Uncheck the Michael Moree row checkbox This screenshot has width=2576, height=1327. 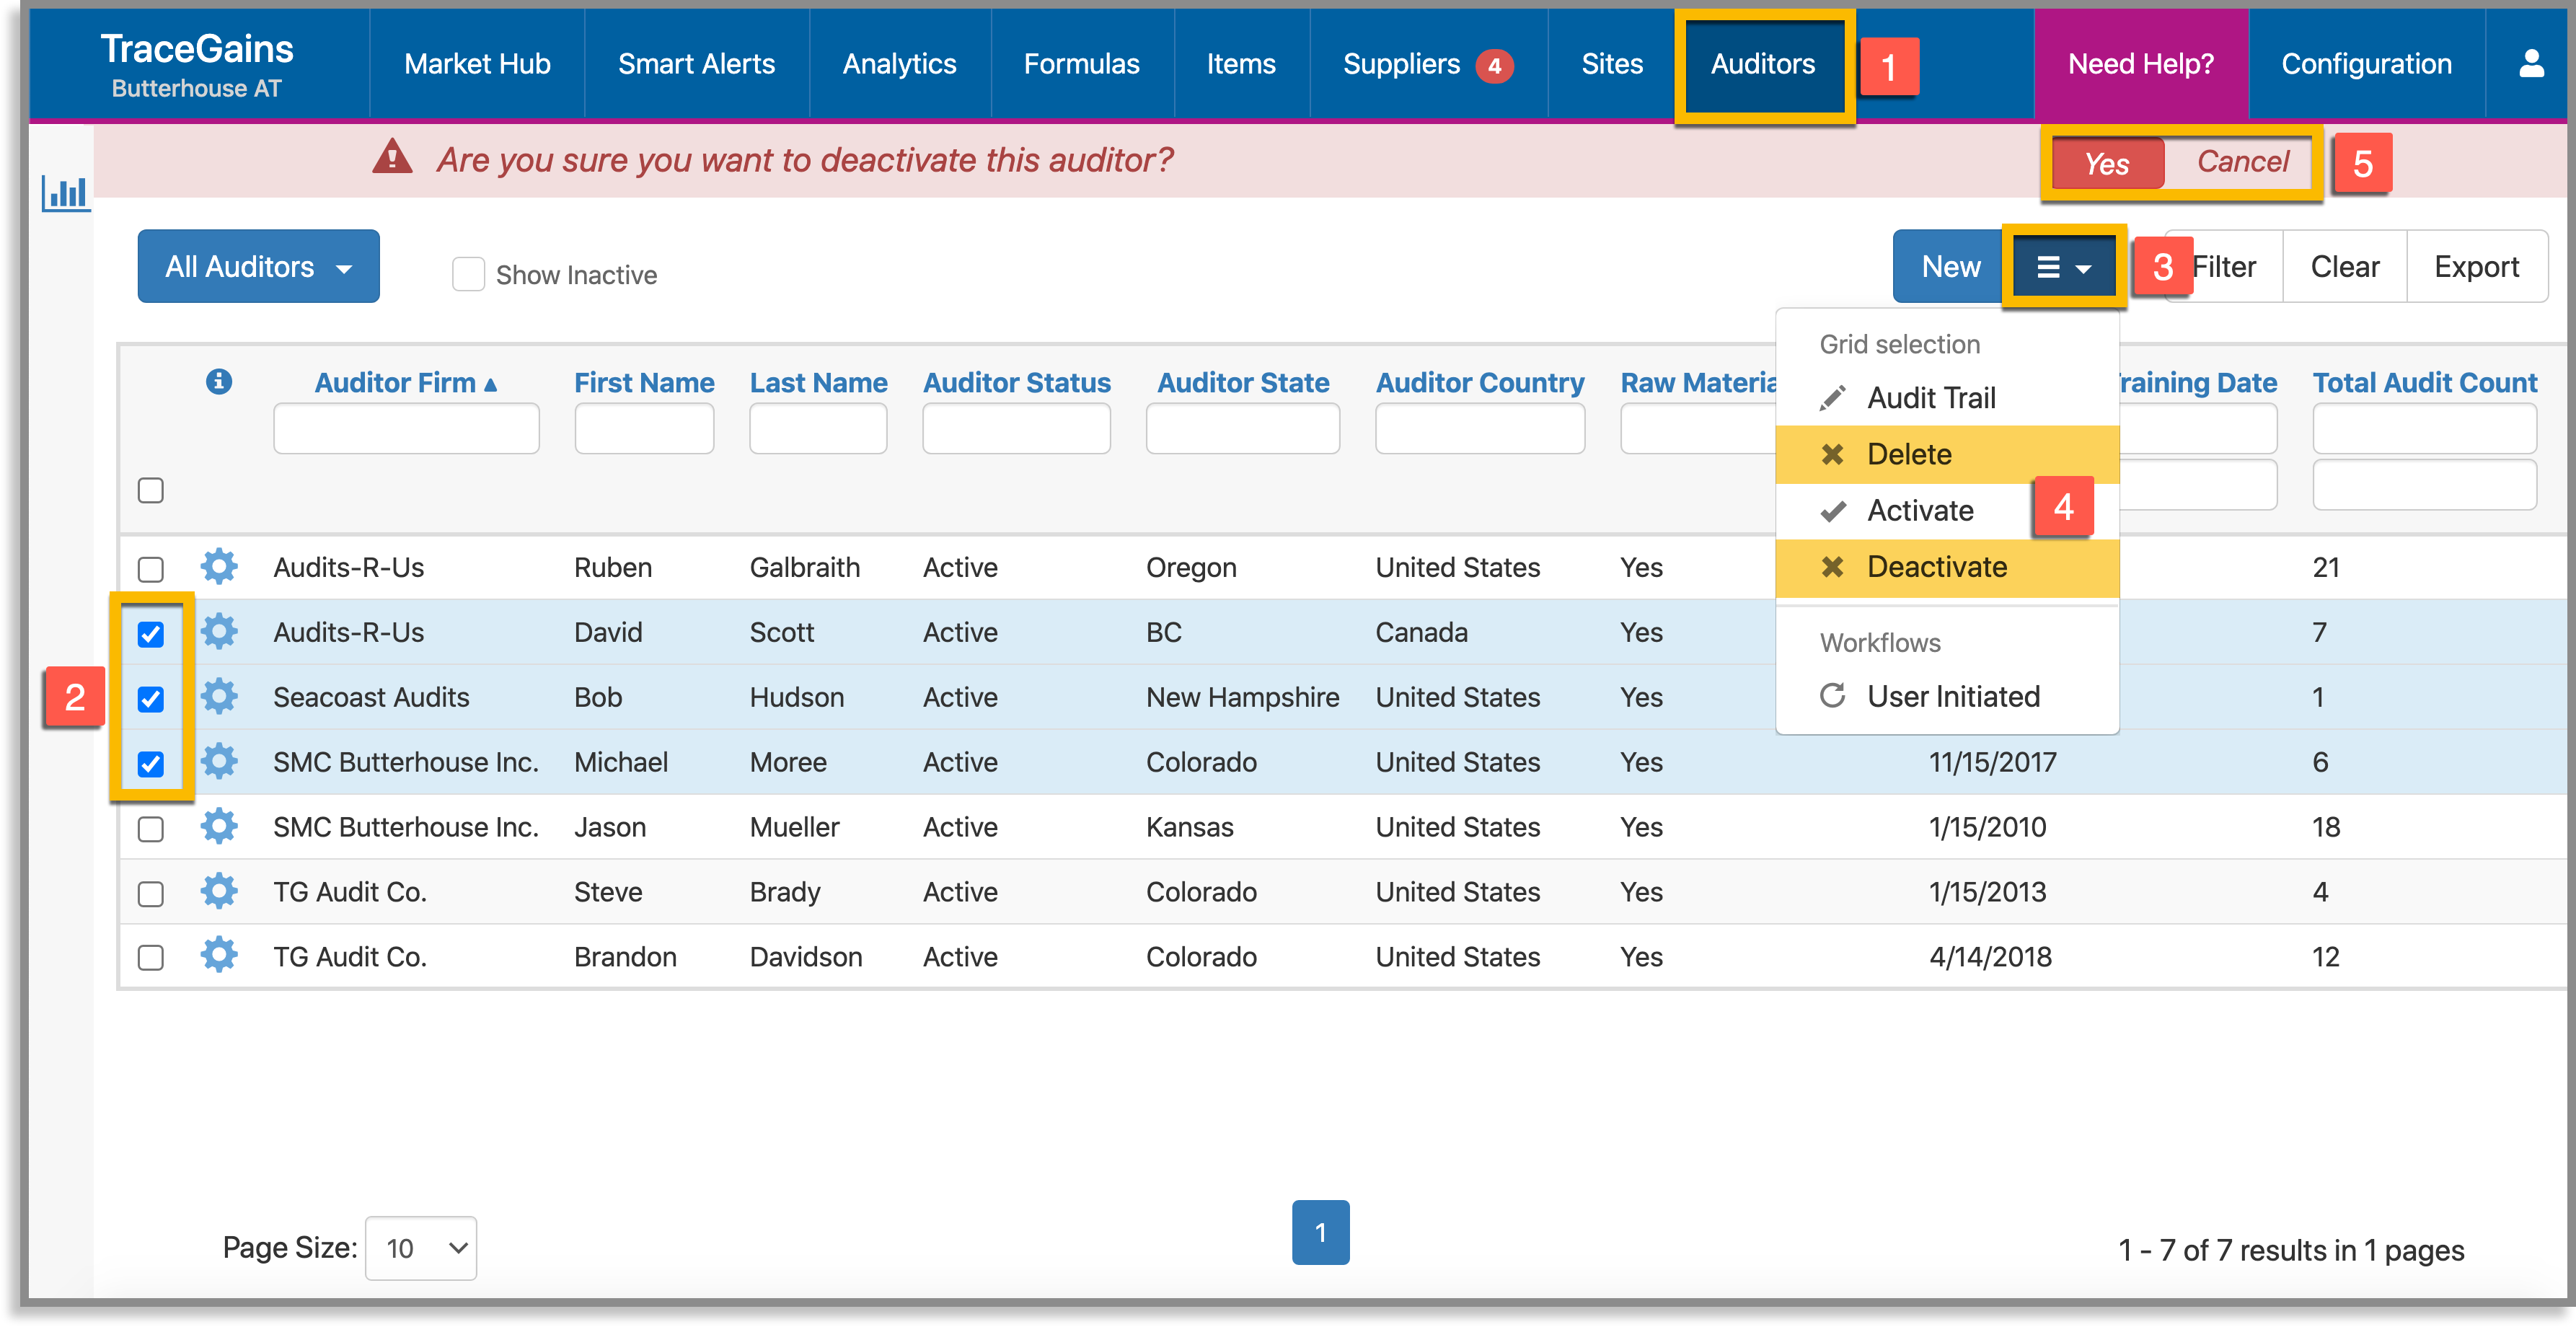pos(150,763)
